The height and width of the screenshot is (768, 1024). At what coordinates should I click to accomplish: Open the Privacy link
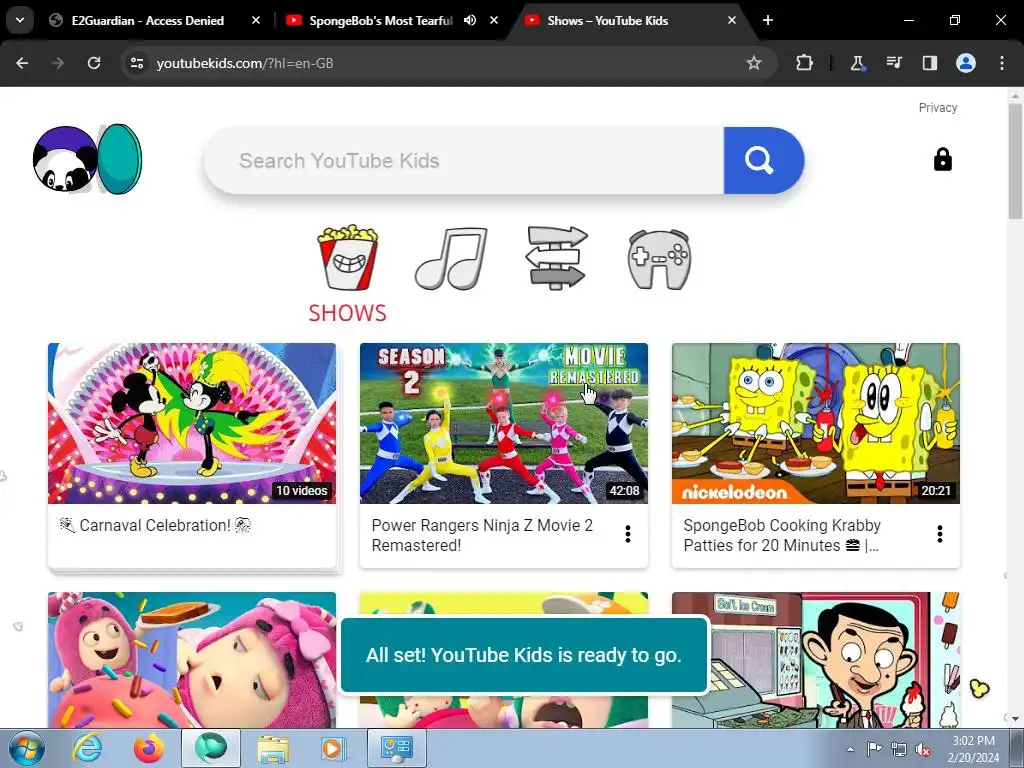pyautogui.click(x=938, y=108)
